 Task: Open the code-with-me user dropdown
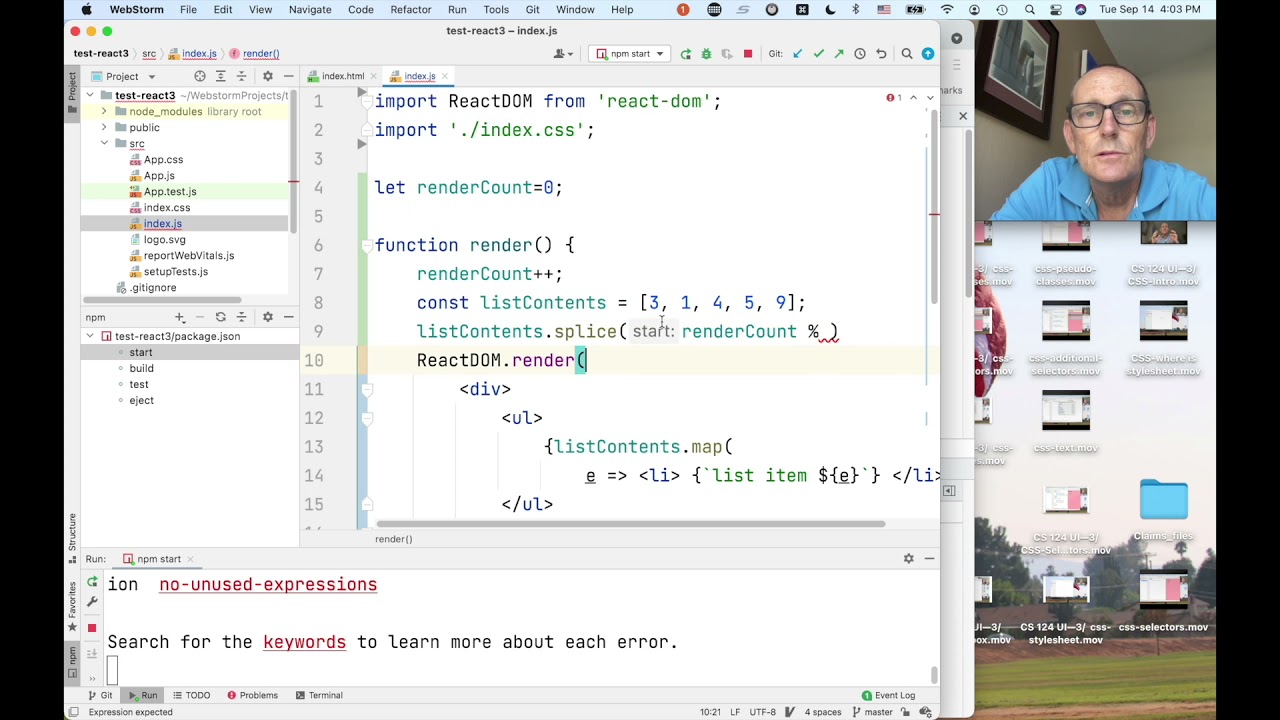coord(564,54)
